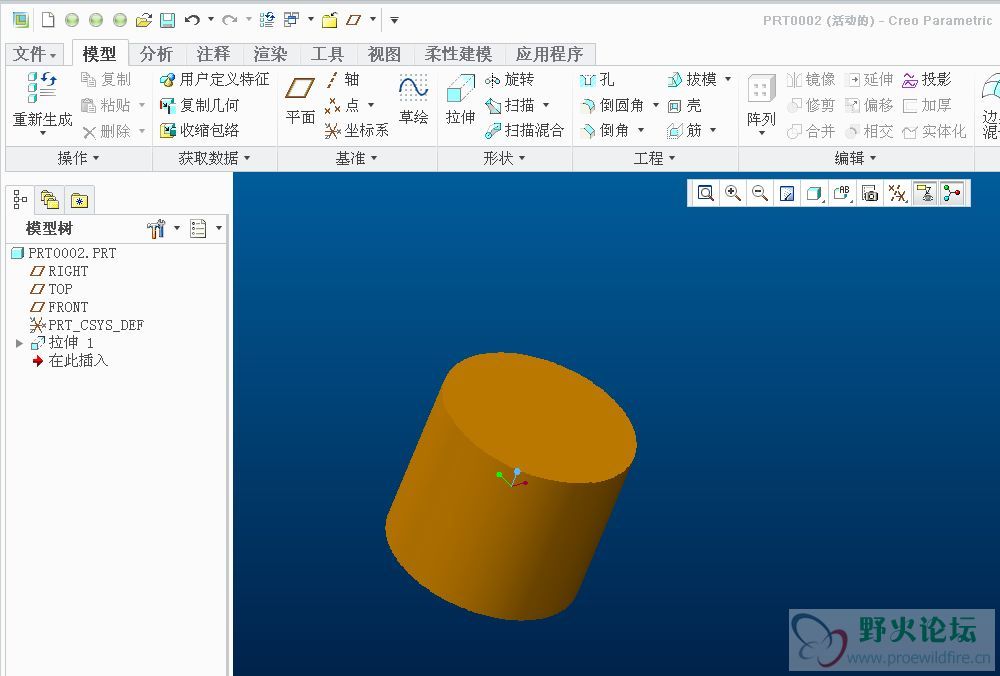1000x676 pixels.
Task: Toggle annotation display in graphics toolbar
Action: pos(925,193)
